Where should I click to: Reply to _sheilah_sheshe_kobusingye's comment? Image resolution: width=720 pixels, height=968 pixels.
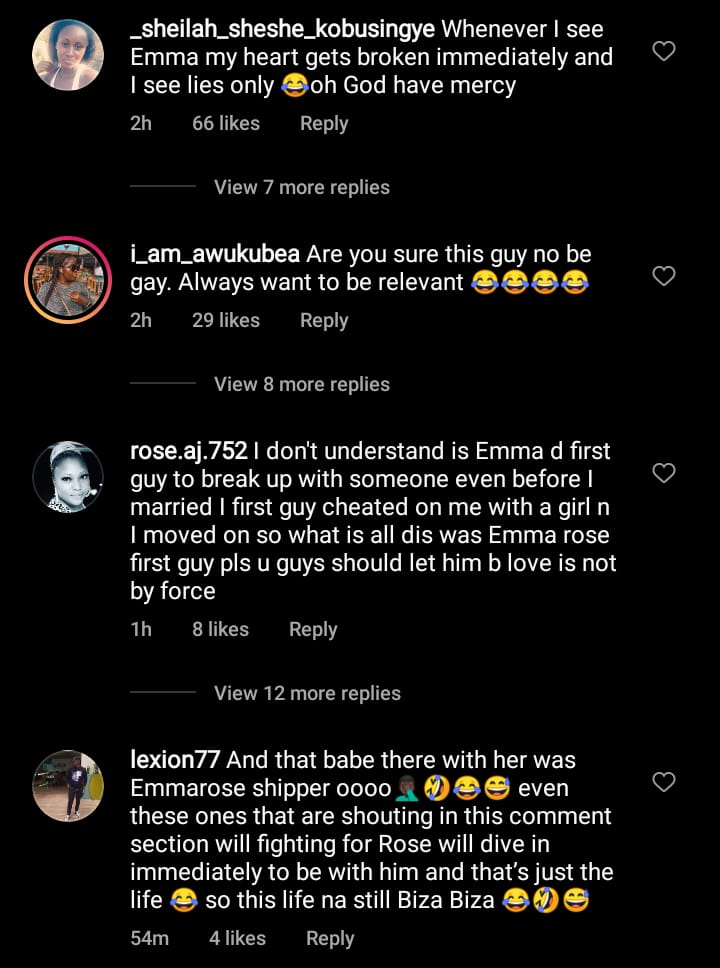tap(324, 124)
